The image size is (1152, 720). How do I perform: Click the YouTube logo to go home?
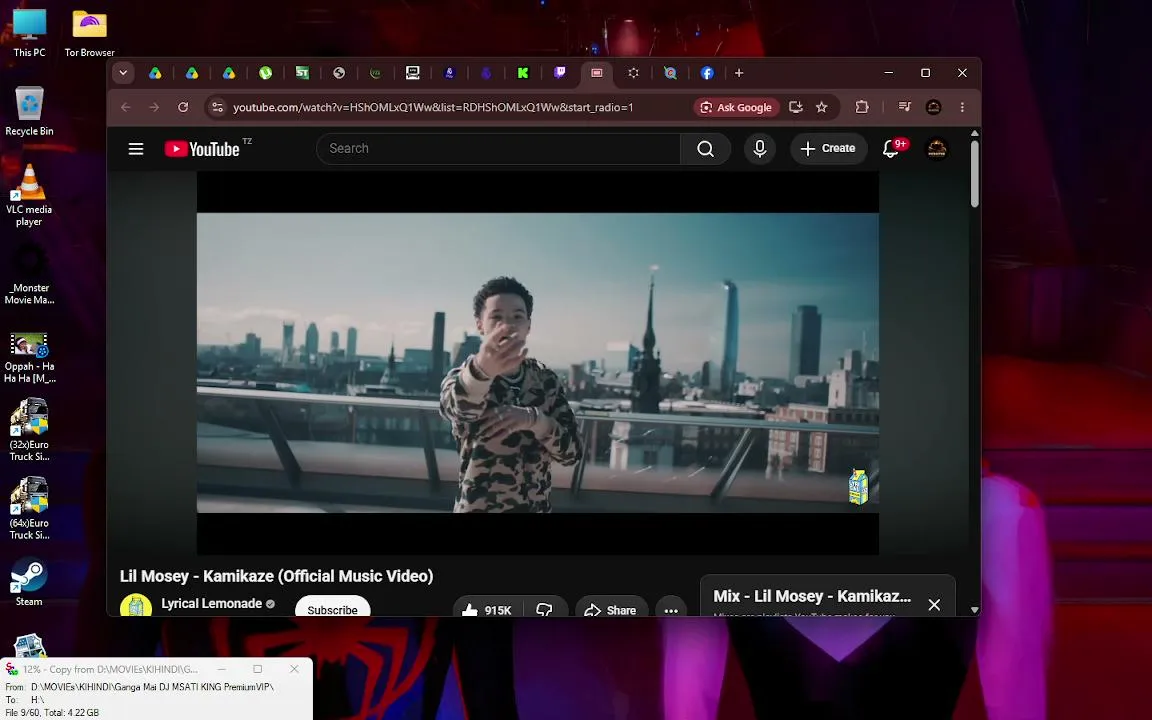[x=202, y=149]
